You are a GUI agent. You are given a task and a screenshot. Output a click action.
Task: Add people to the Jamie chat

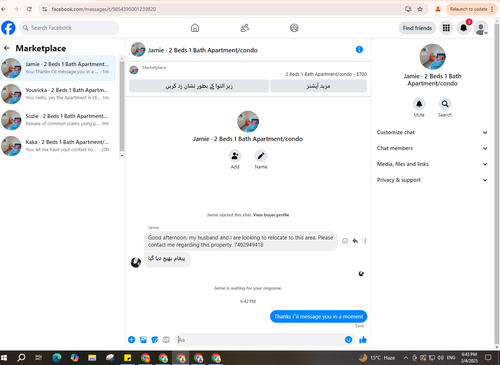pyautogui.click(x=235, y=156)
